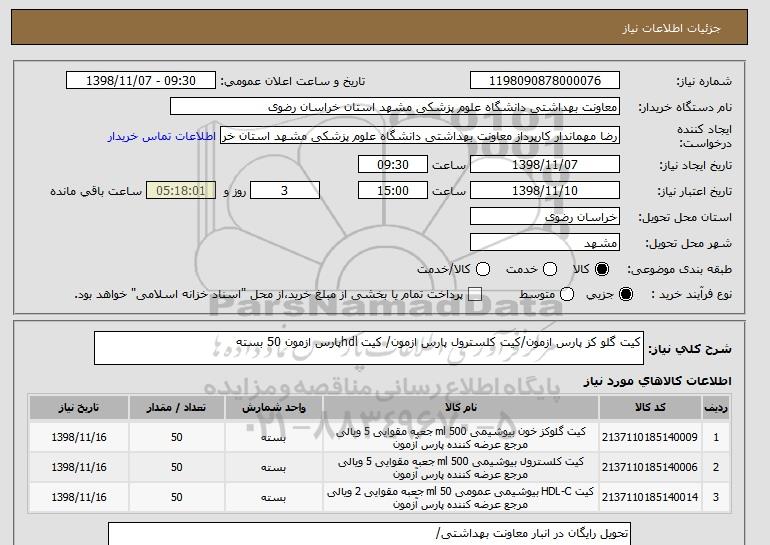Click the کیت گلوکز خون item name

coord(461,437)
